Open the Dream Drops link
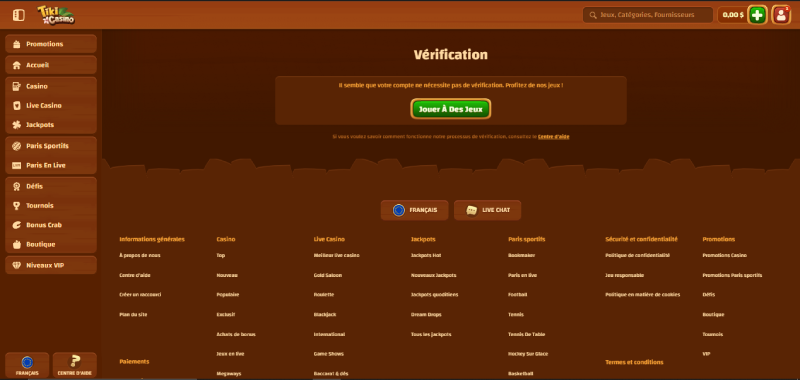Screen dimensions: 800x380 point(426,315)
